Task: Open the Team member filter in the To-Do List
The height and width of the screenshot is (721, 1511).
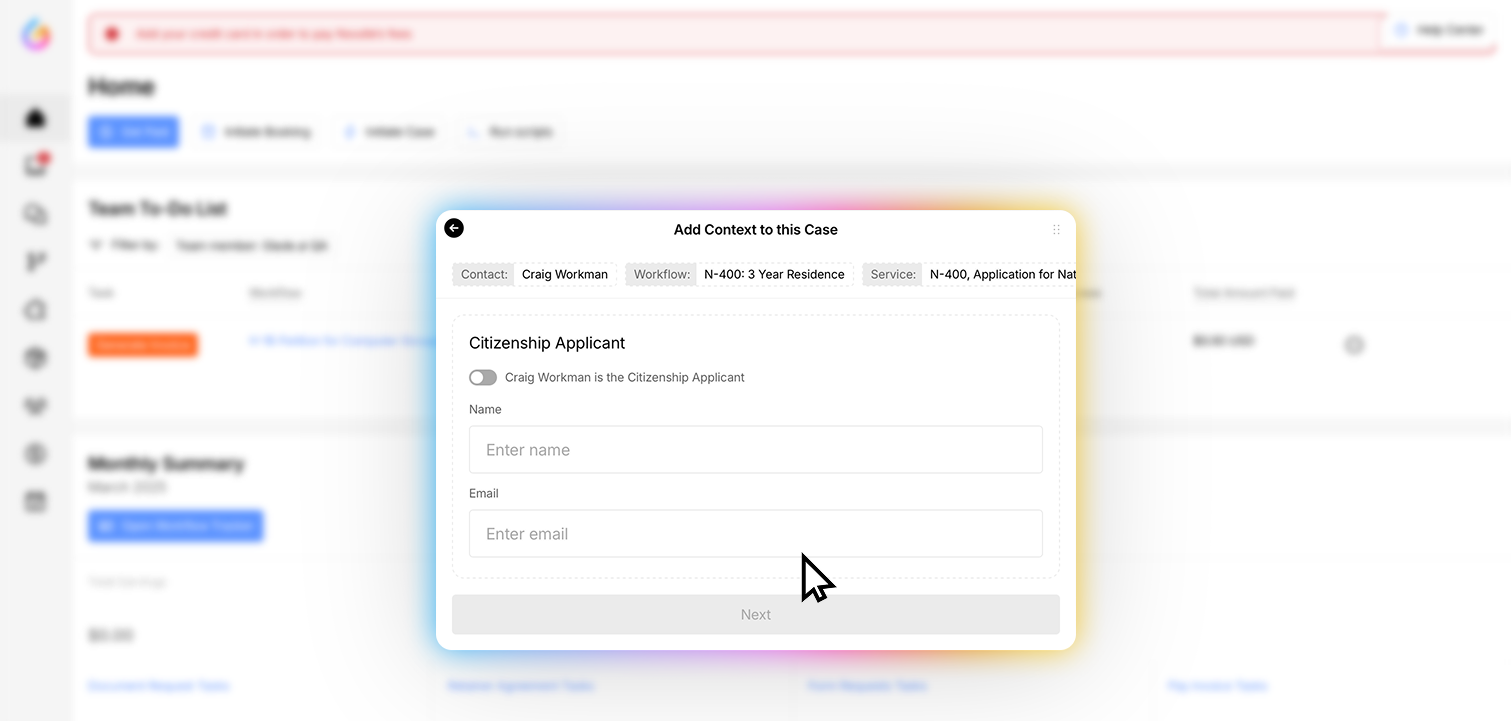Action: pyautogui.click(x=250, y=245)
